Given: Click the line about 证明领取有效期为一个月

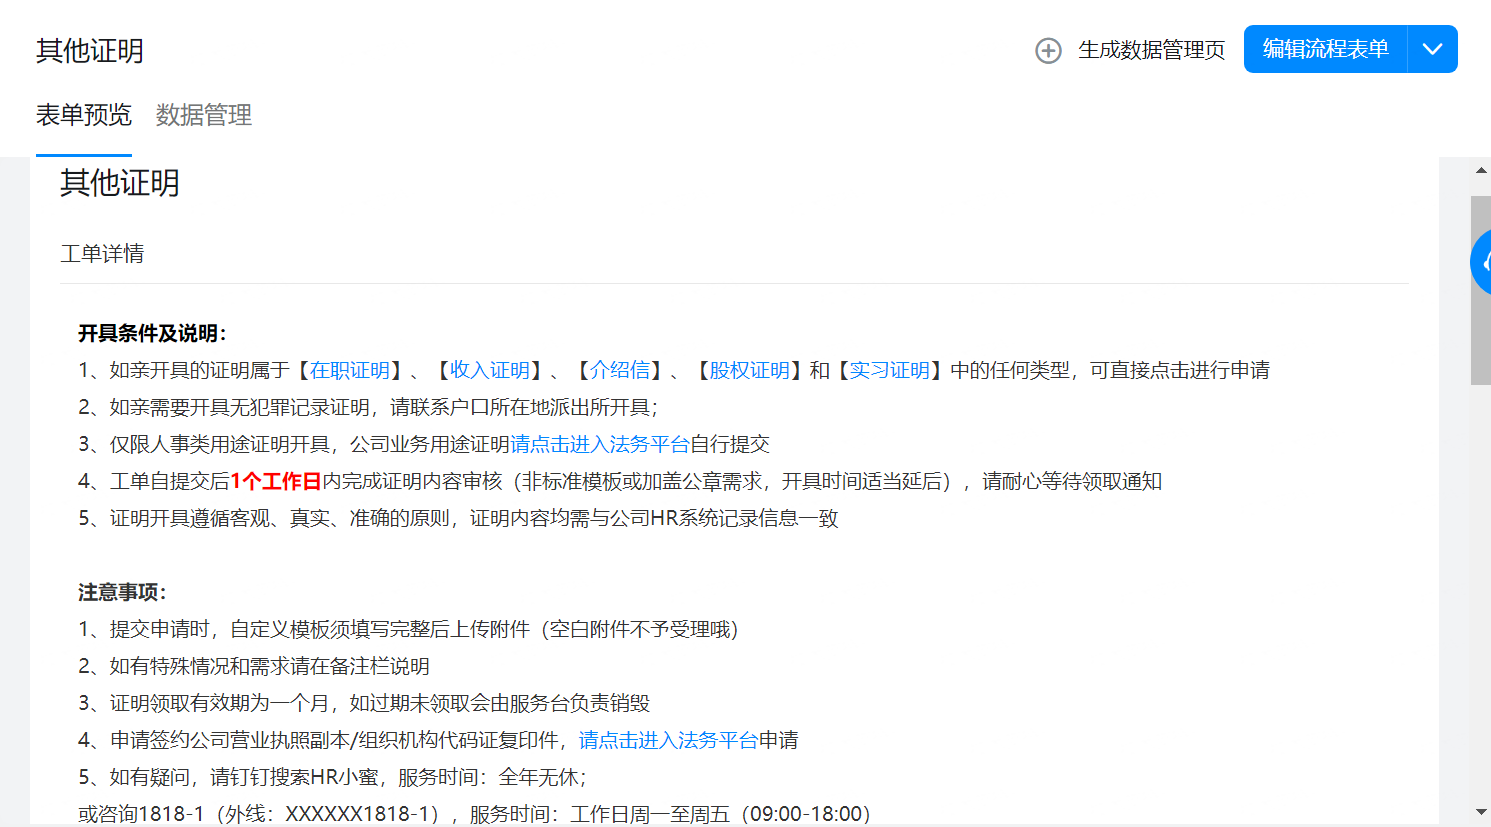Looking at the screenshot, I should pyautogui.click(x=364, y=703).
